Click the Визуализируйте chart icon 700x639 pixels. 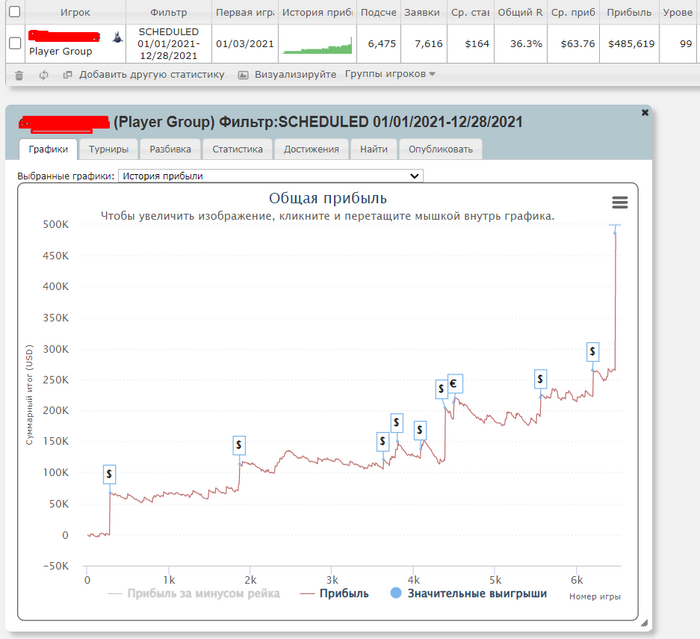pos(243,75)
